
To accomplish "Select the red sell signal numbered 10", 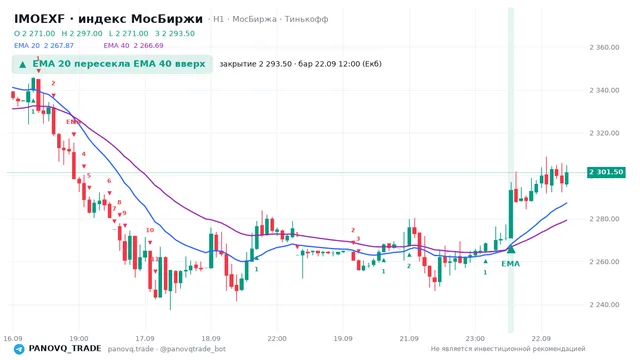I will [x=150, y=230].
